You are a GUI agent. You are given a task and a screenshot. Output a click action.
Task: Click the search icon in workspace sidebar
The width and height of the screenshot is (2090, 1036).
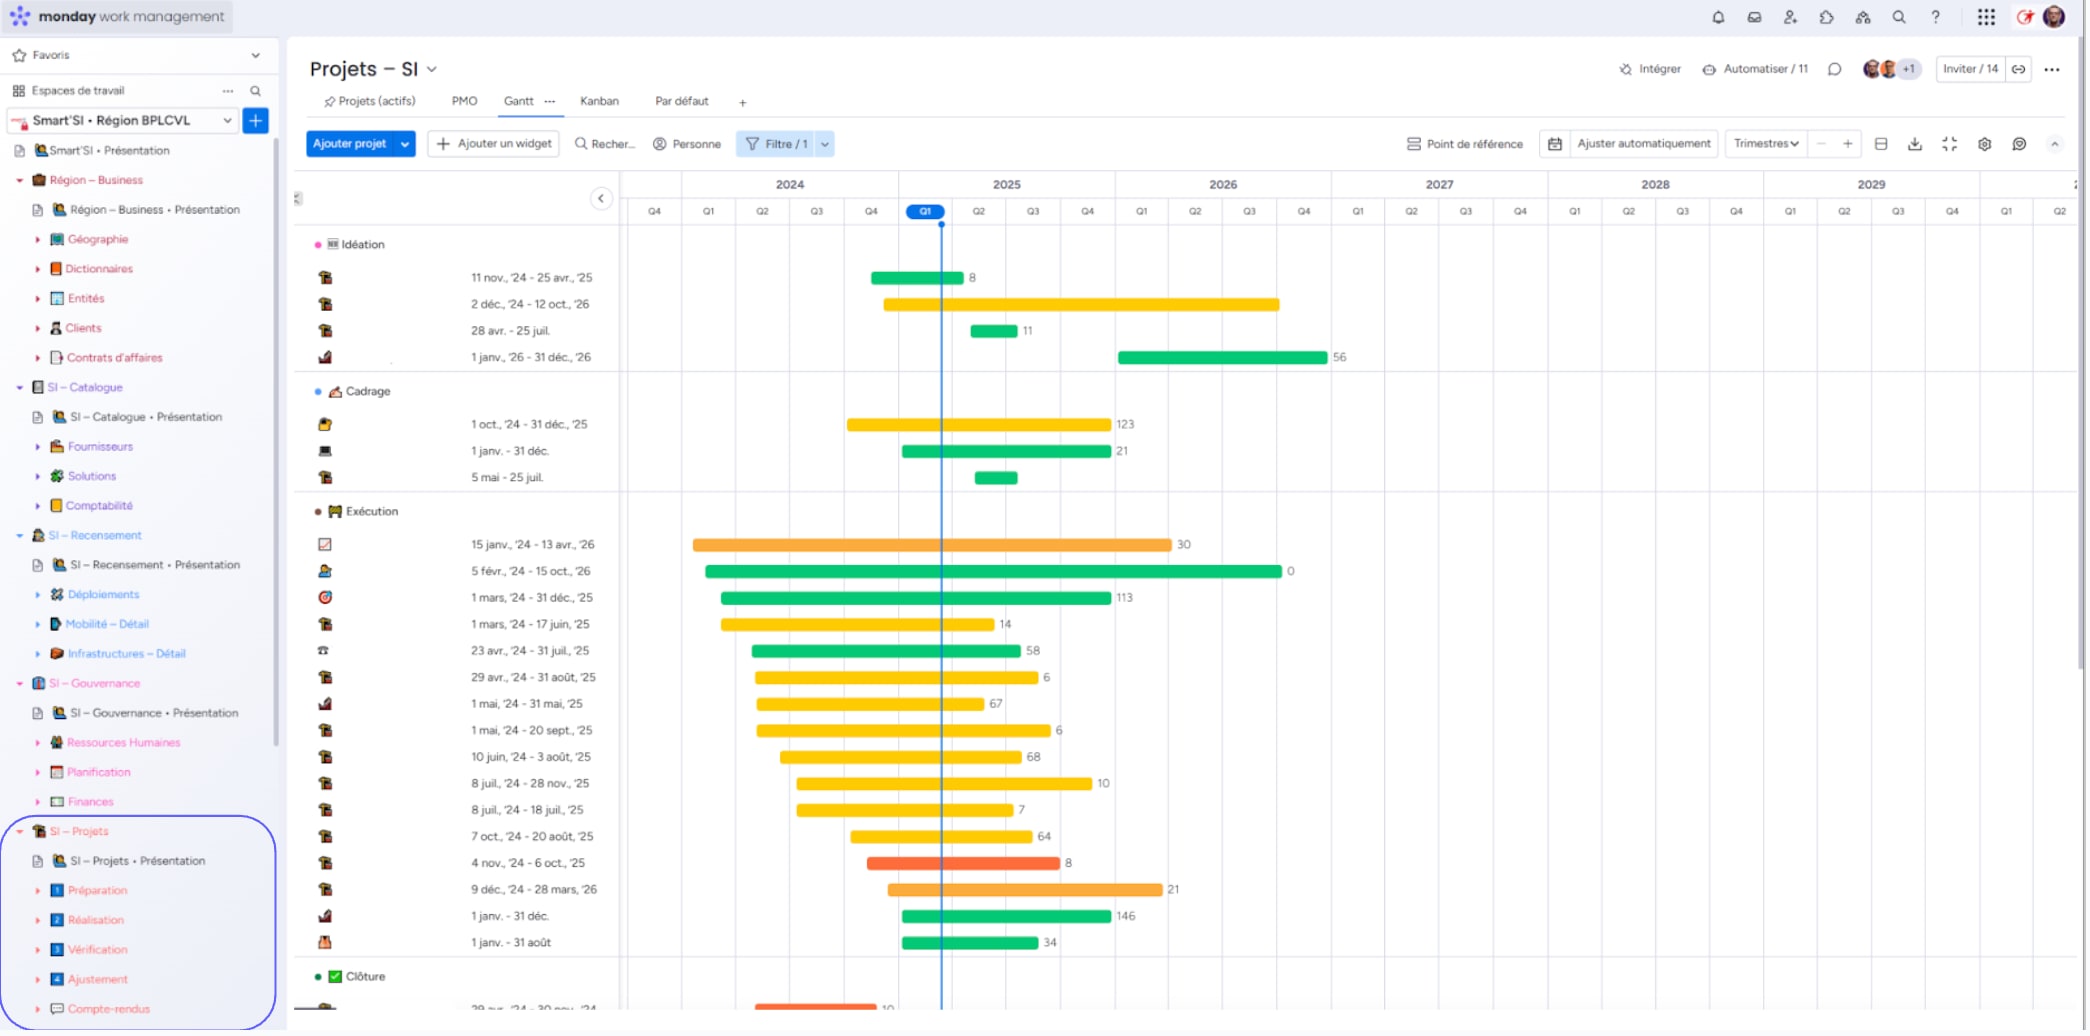[256, 91]
